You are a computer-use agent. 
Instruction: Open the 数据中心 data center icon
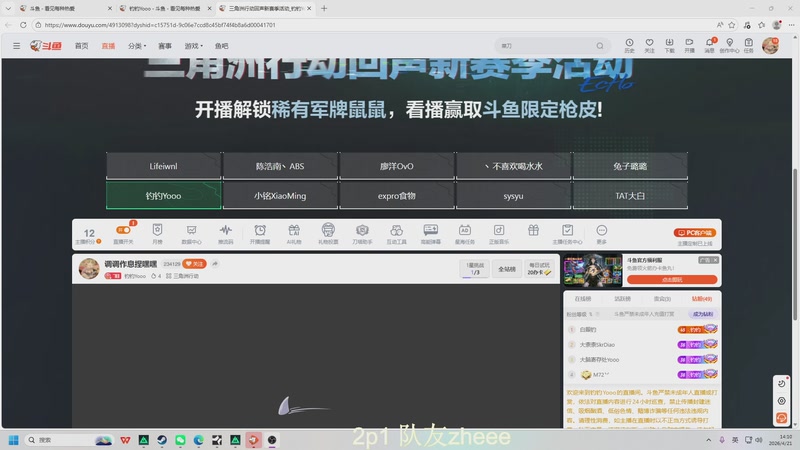pyautogui.click(x=191, y=234)
